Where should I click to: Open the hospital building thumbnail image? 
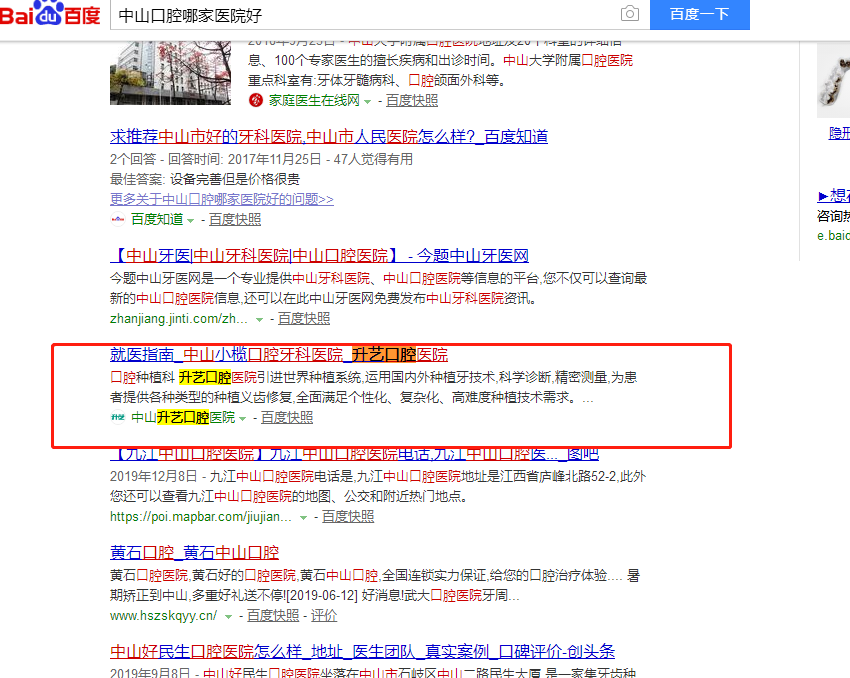pos(170,73)
